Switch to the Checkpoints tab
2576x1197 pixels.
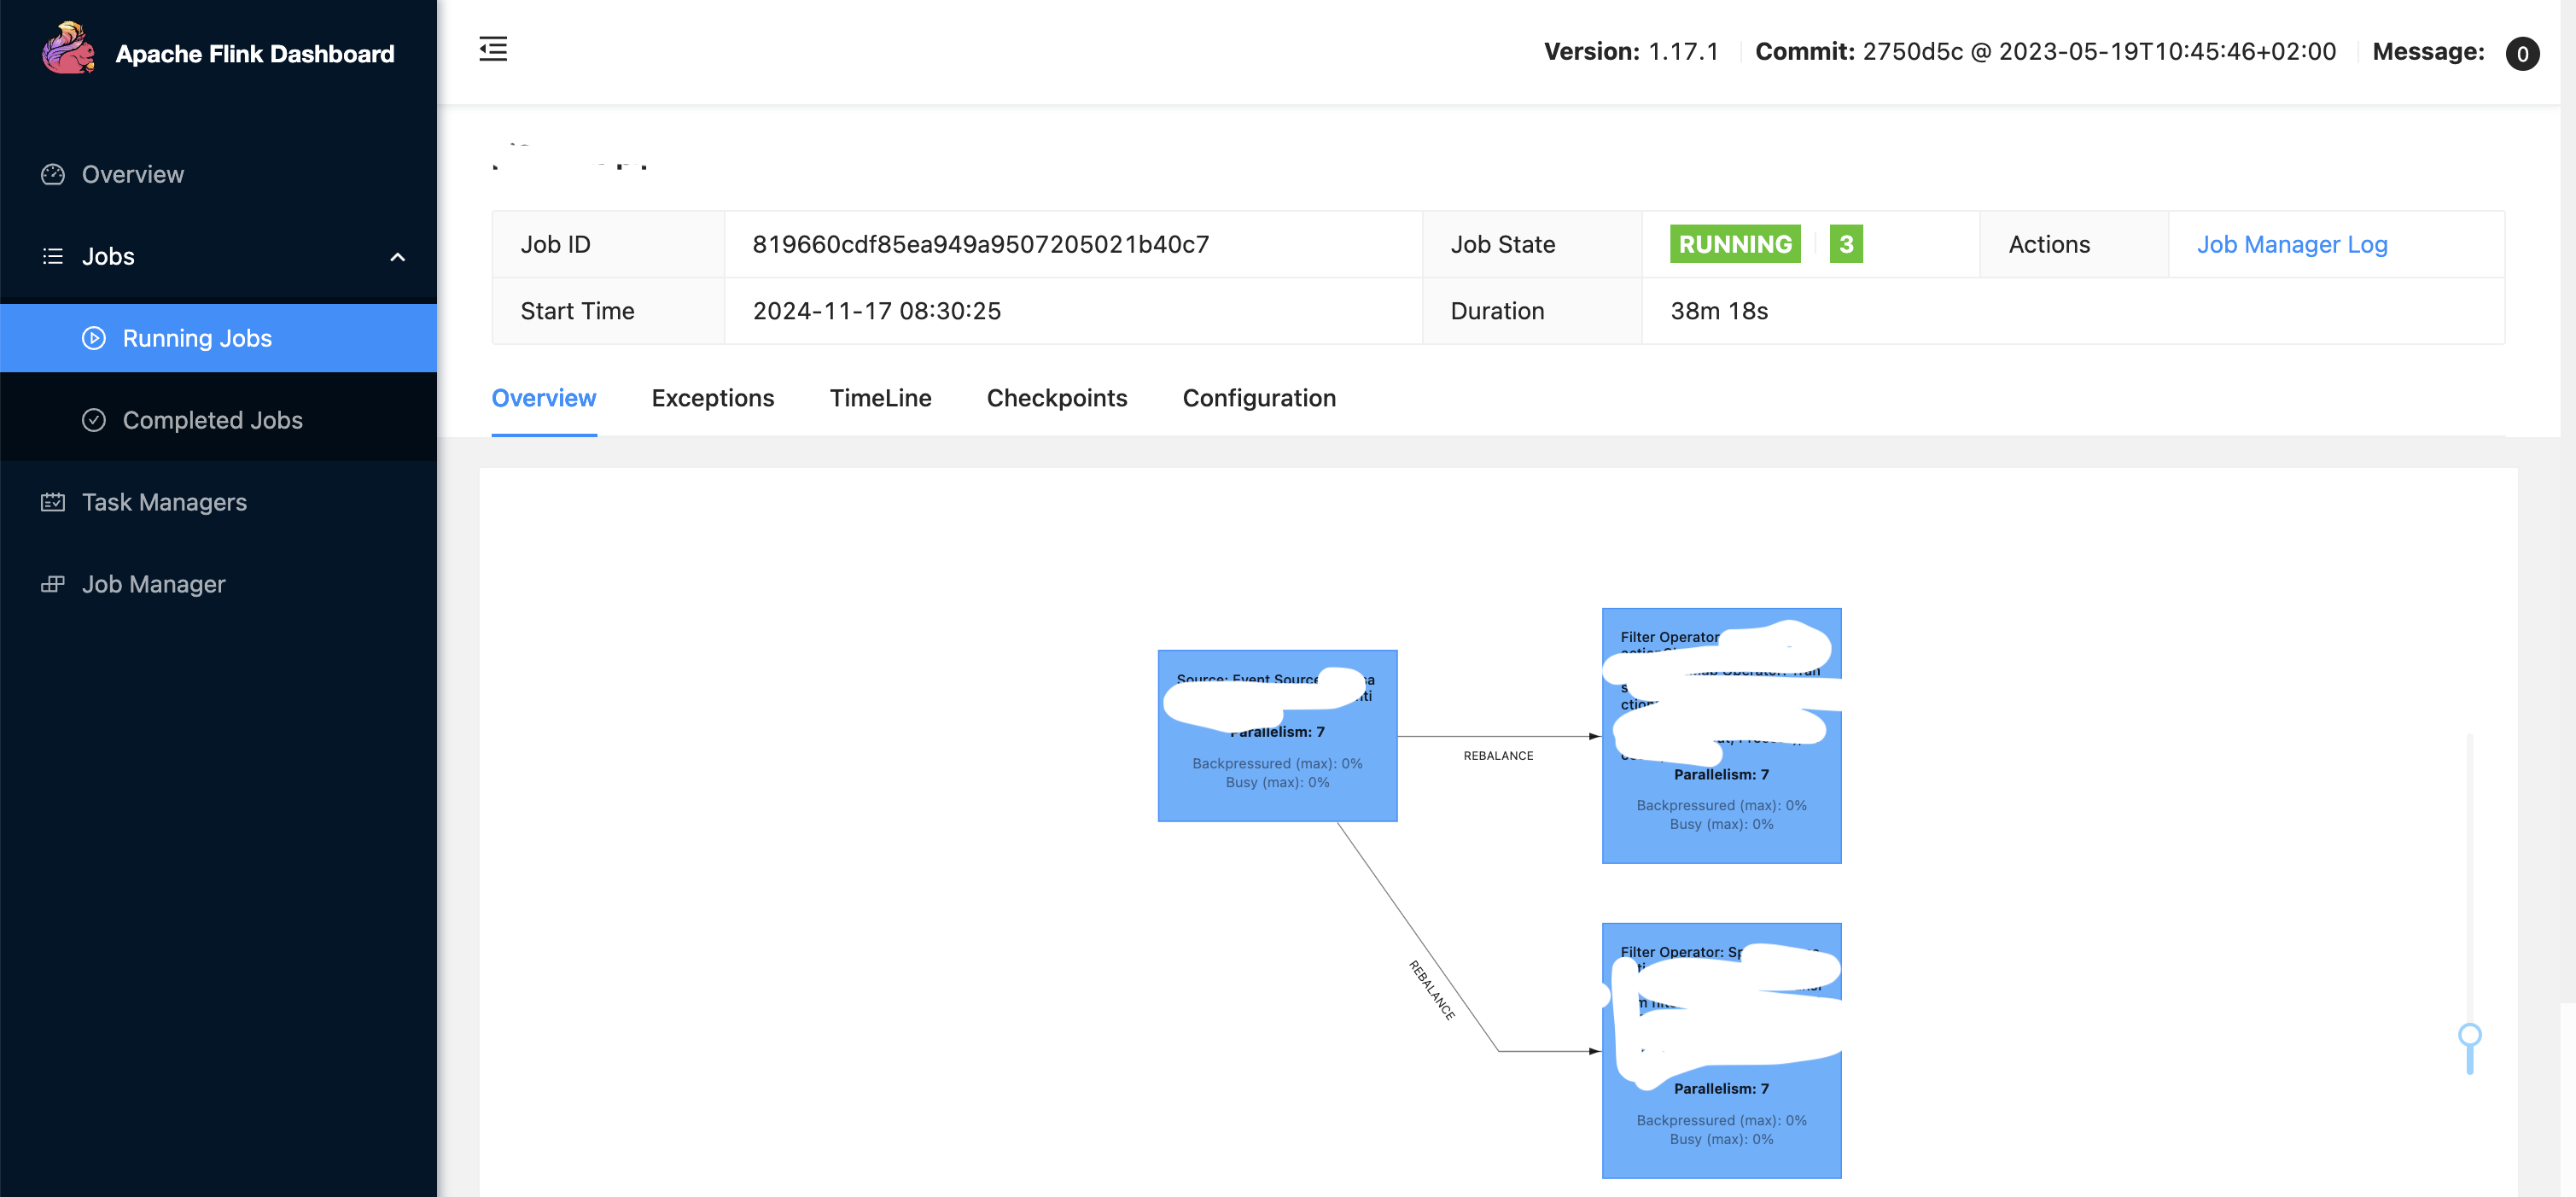click(x=1057, y=398)
